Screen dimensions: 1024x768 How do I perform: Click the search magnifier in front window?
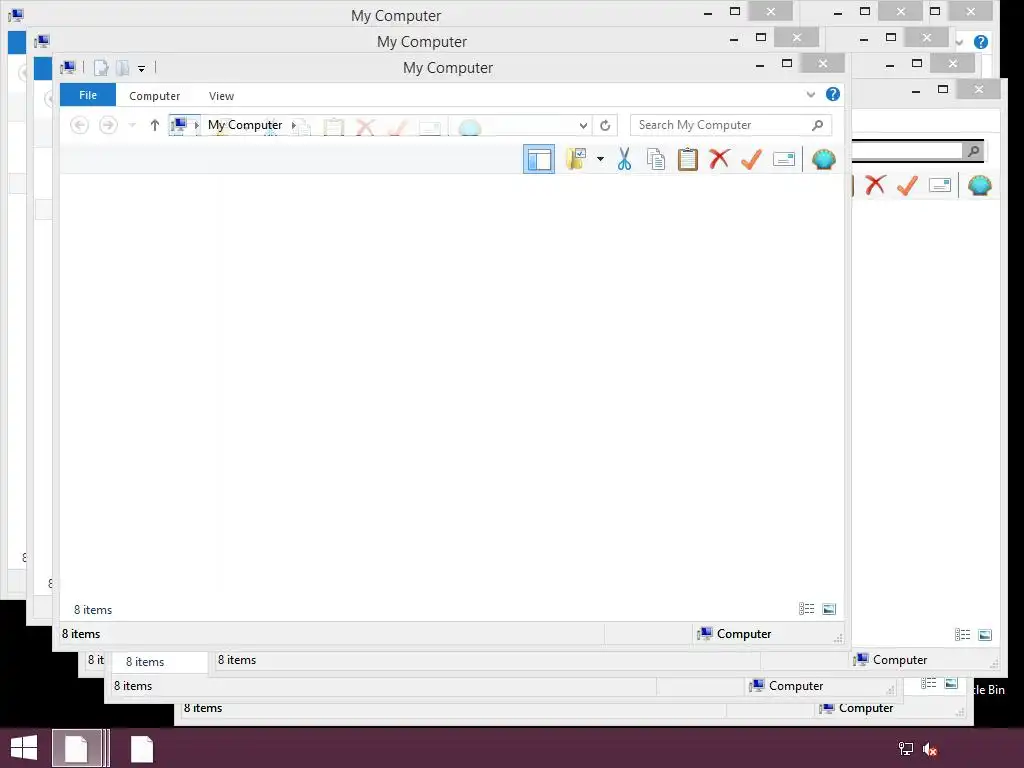coord(818,125)
